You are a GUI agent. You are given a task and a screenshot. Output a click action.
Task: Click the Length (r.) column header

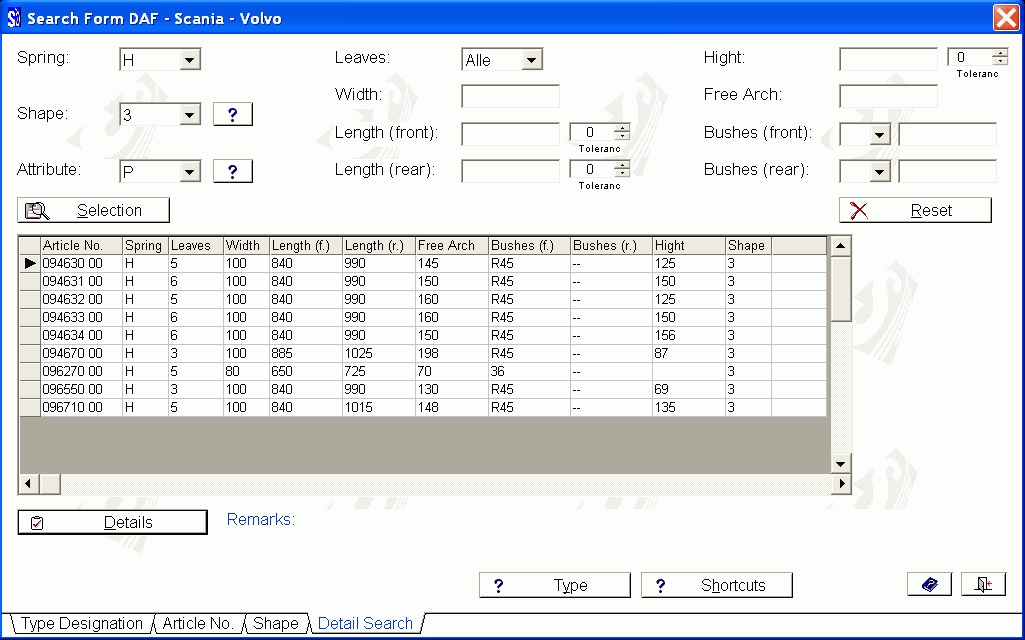[x=379, y=246]
